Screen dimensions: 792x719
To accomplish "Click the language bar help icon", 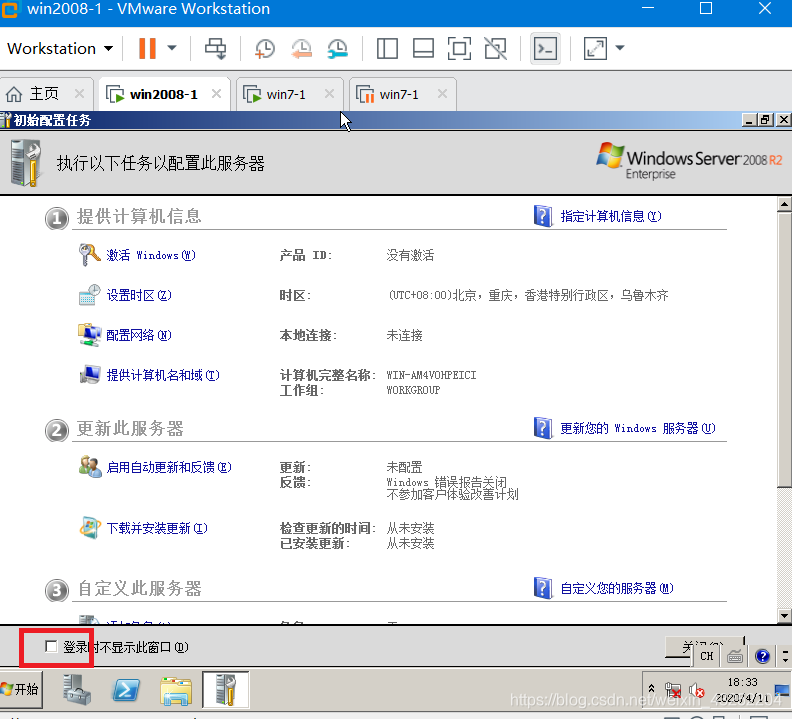I will (762, 656).
